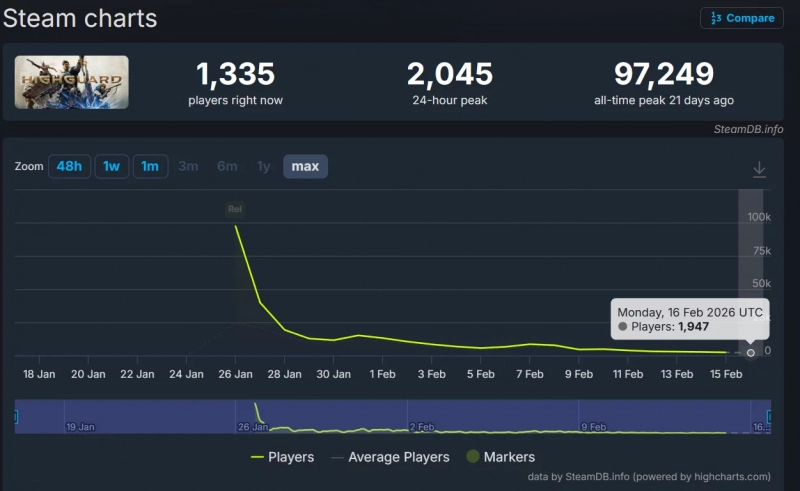Open the chart download menu icon
Screen dimensions: 800x491
tap(759, 169)
